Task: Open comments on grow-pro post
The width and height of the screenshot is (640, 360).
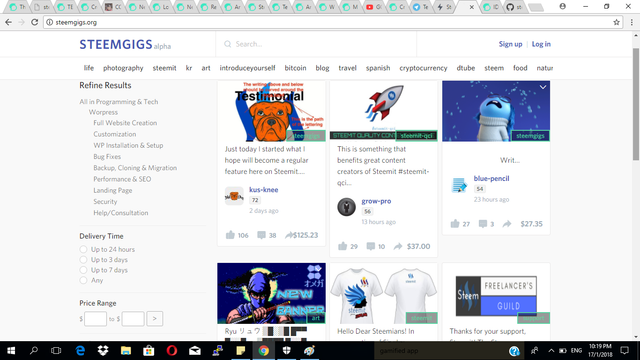Action: (370, 246)
